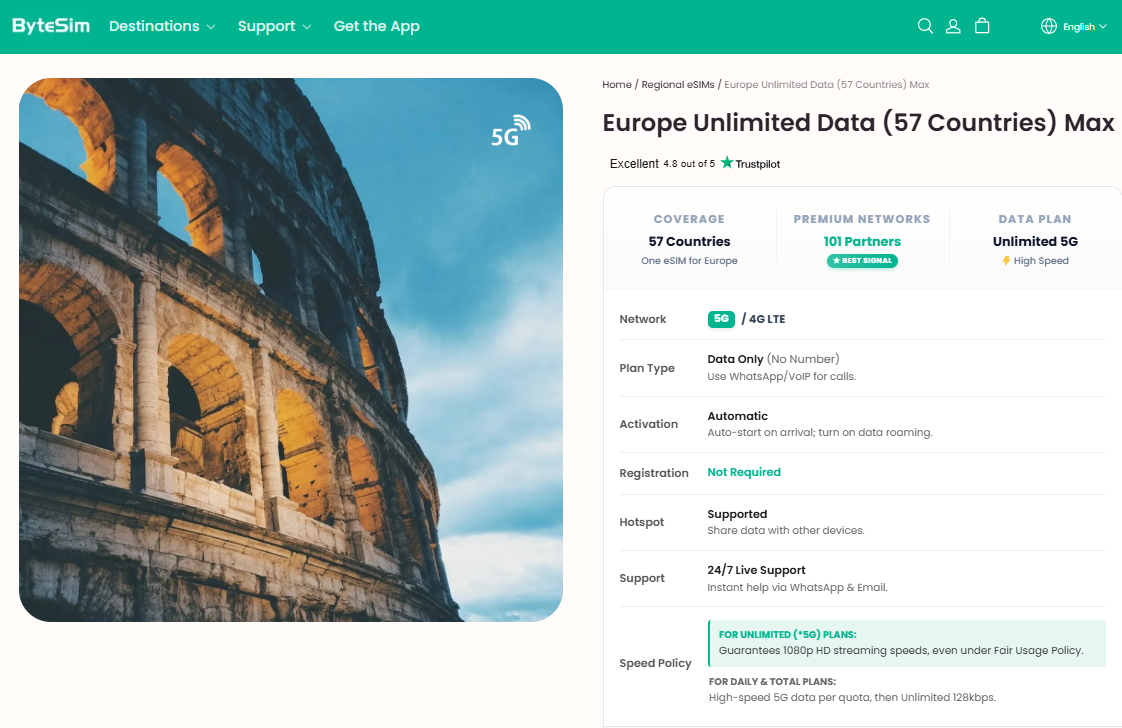This screenshot has height=728, width=1122.
Task: Click Use WhatsApp/VoIP for calls text
Action: [x=781, y=377]
